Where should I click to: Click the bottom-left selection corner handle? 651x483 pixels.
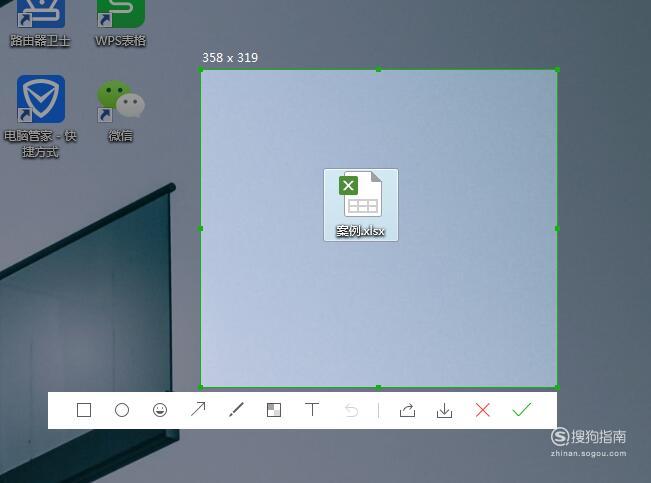[201, 387]
